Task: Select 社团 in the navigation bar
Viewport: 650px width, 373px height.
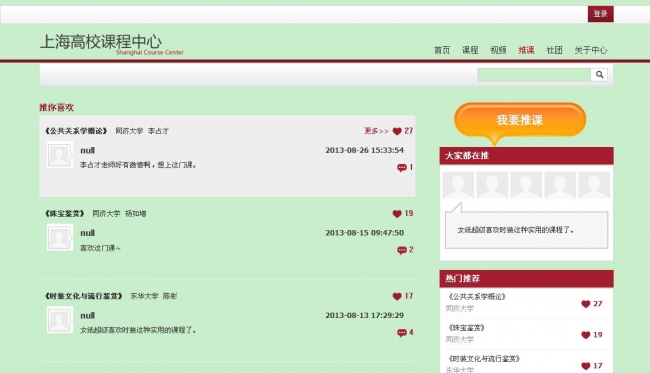Action: [x=554, y=50]
